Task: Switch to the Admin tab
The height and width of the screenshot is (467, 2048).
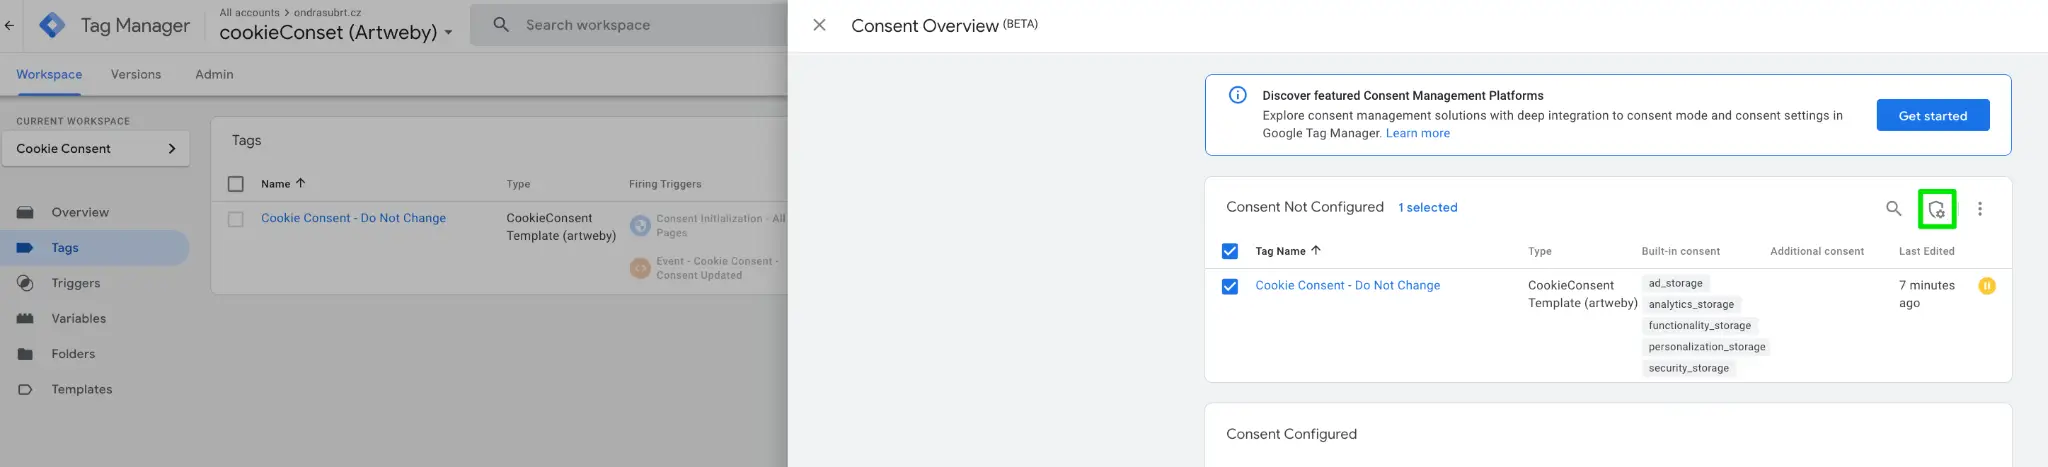Action: pyautogui.click(x=214, y=74)
